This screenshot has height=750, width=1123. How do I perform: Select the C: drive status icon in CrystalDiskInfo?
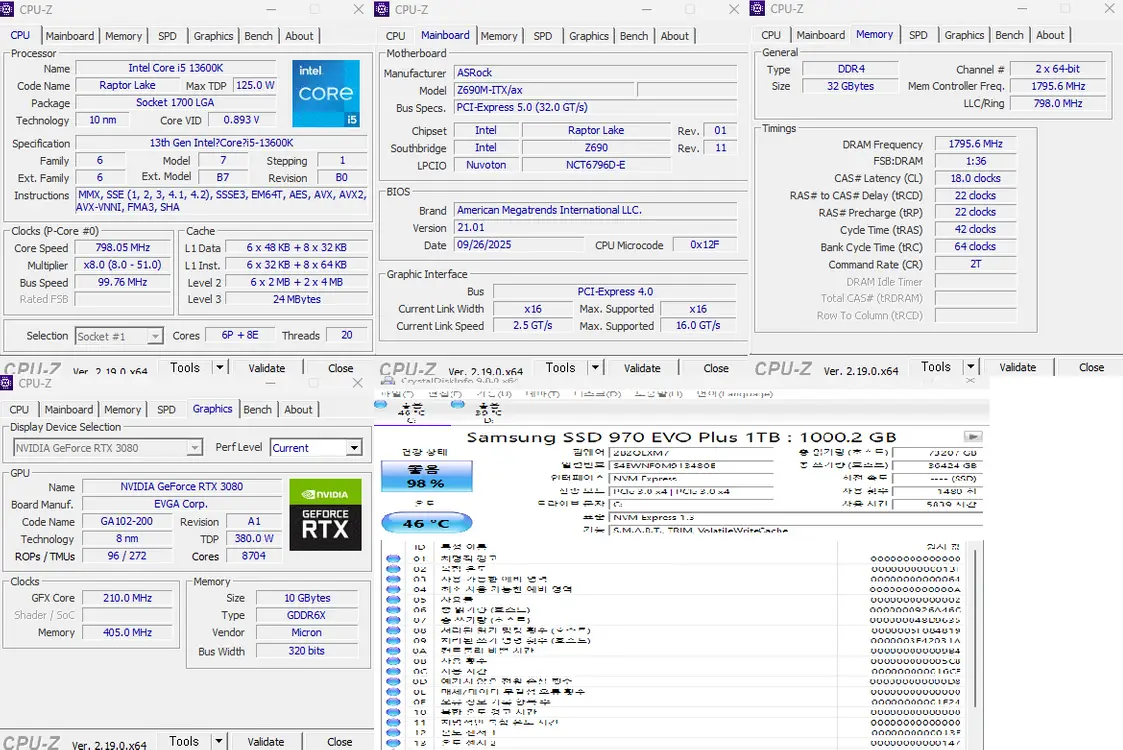[381, 405]
